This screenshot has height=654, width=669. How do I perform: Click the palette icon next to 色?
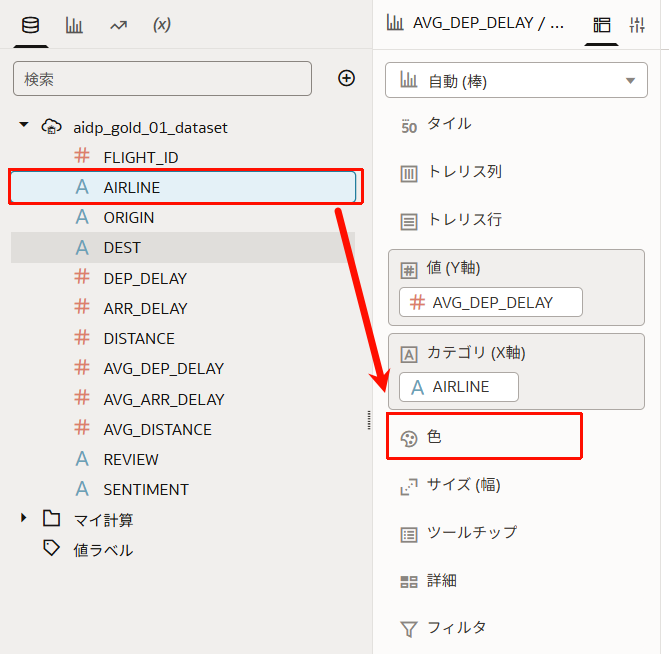(x=409, y=439)
